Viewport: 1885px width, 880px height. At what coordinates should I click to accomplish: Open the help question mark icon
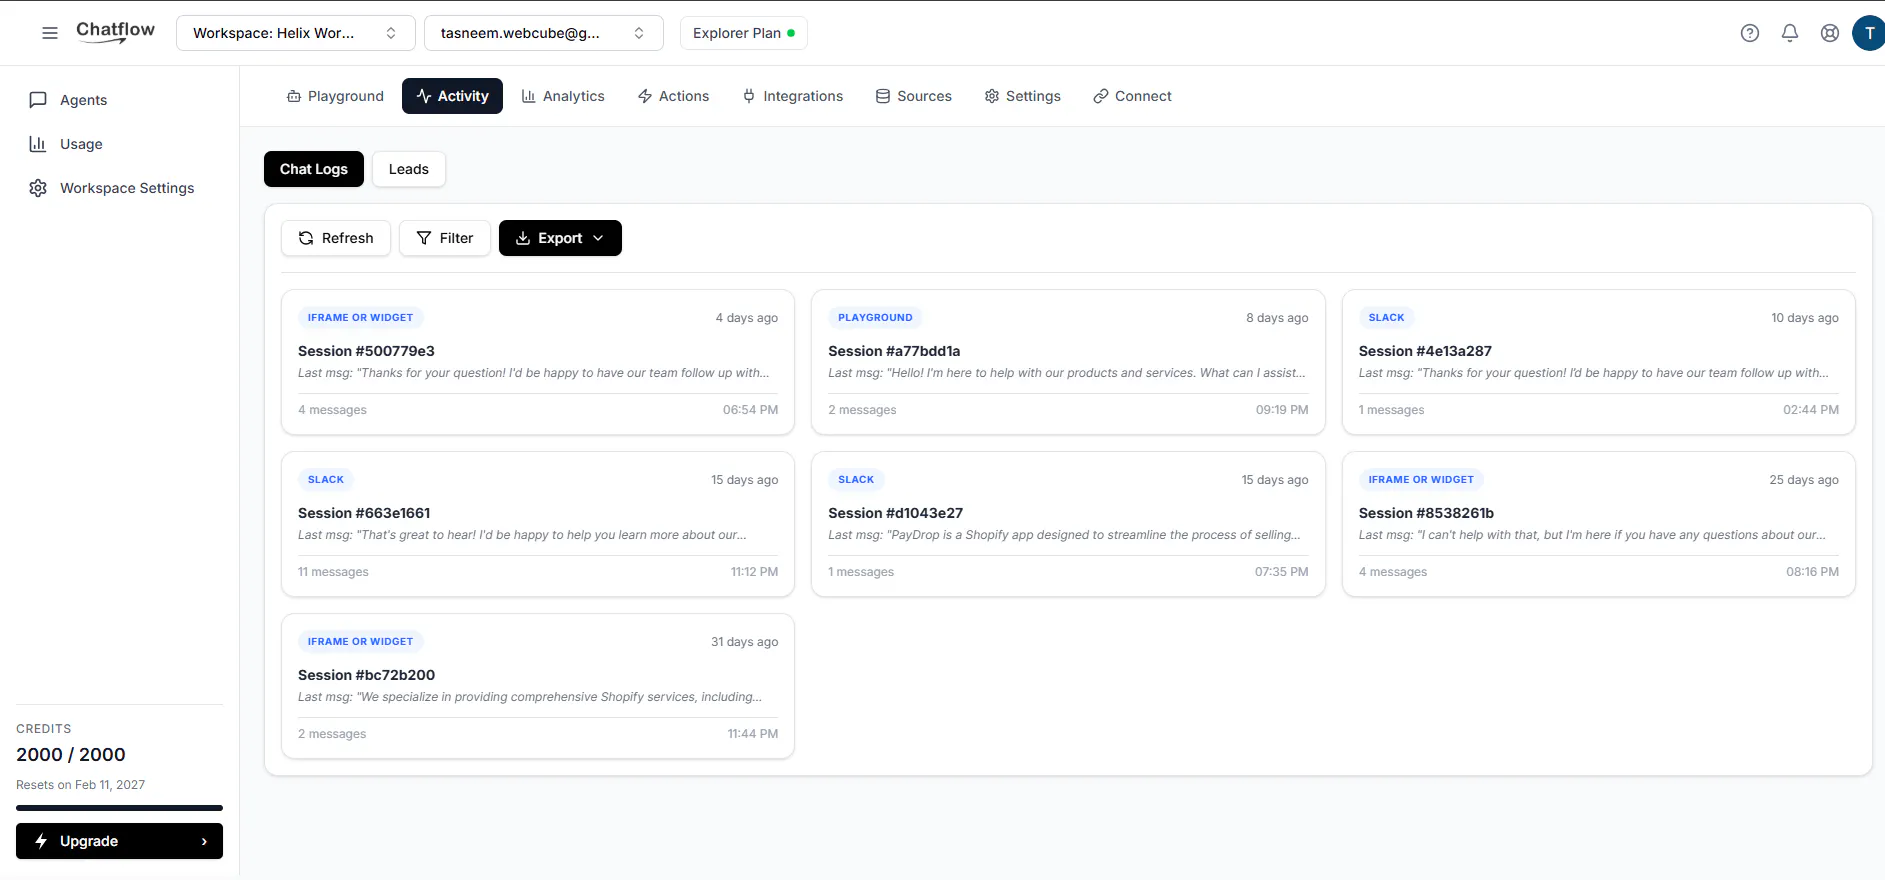[x=1750, y=33]
